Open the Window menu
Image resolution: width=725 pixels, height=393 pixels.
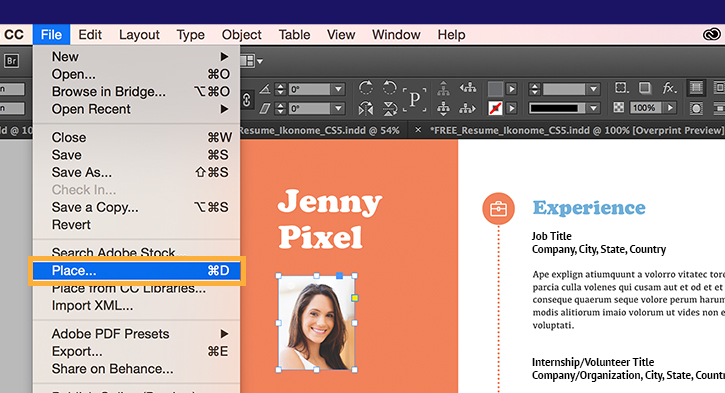(x=396, y=35)
